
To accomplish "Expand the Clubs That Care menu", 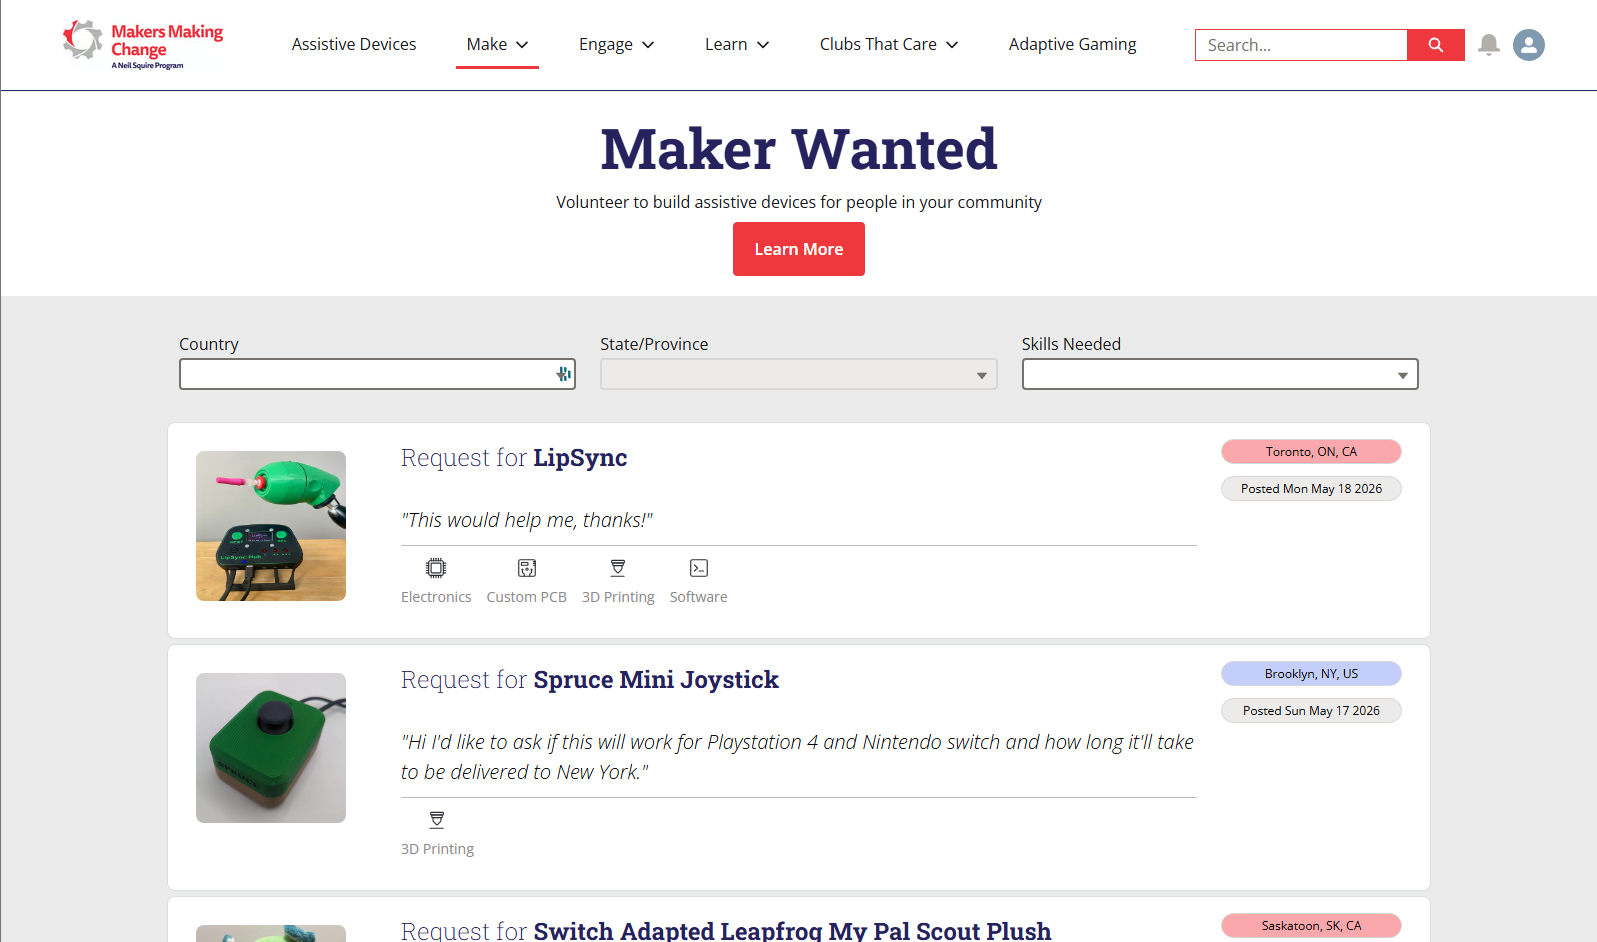I will point(889,44).
